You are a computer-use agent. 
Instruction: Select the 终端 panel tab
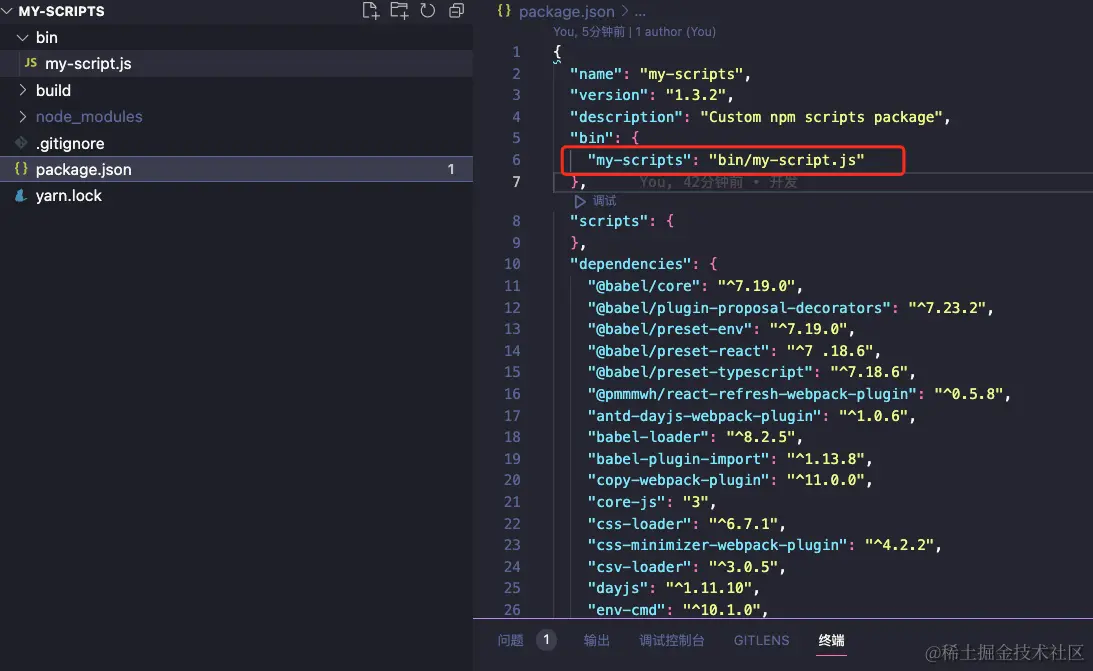point(832,640)
